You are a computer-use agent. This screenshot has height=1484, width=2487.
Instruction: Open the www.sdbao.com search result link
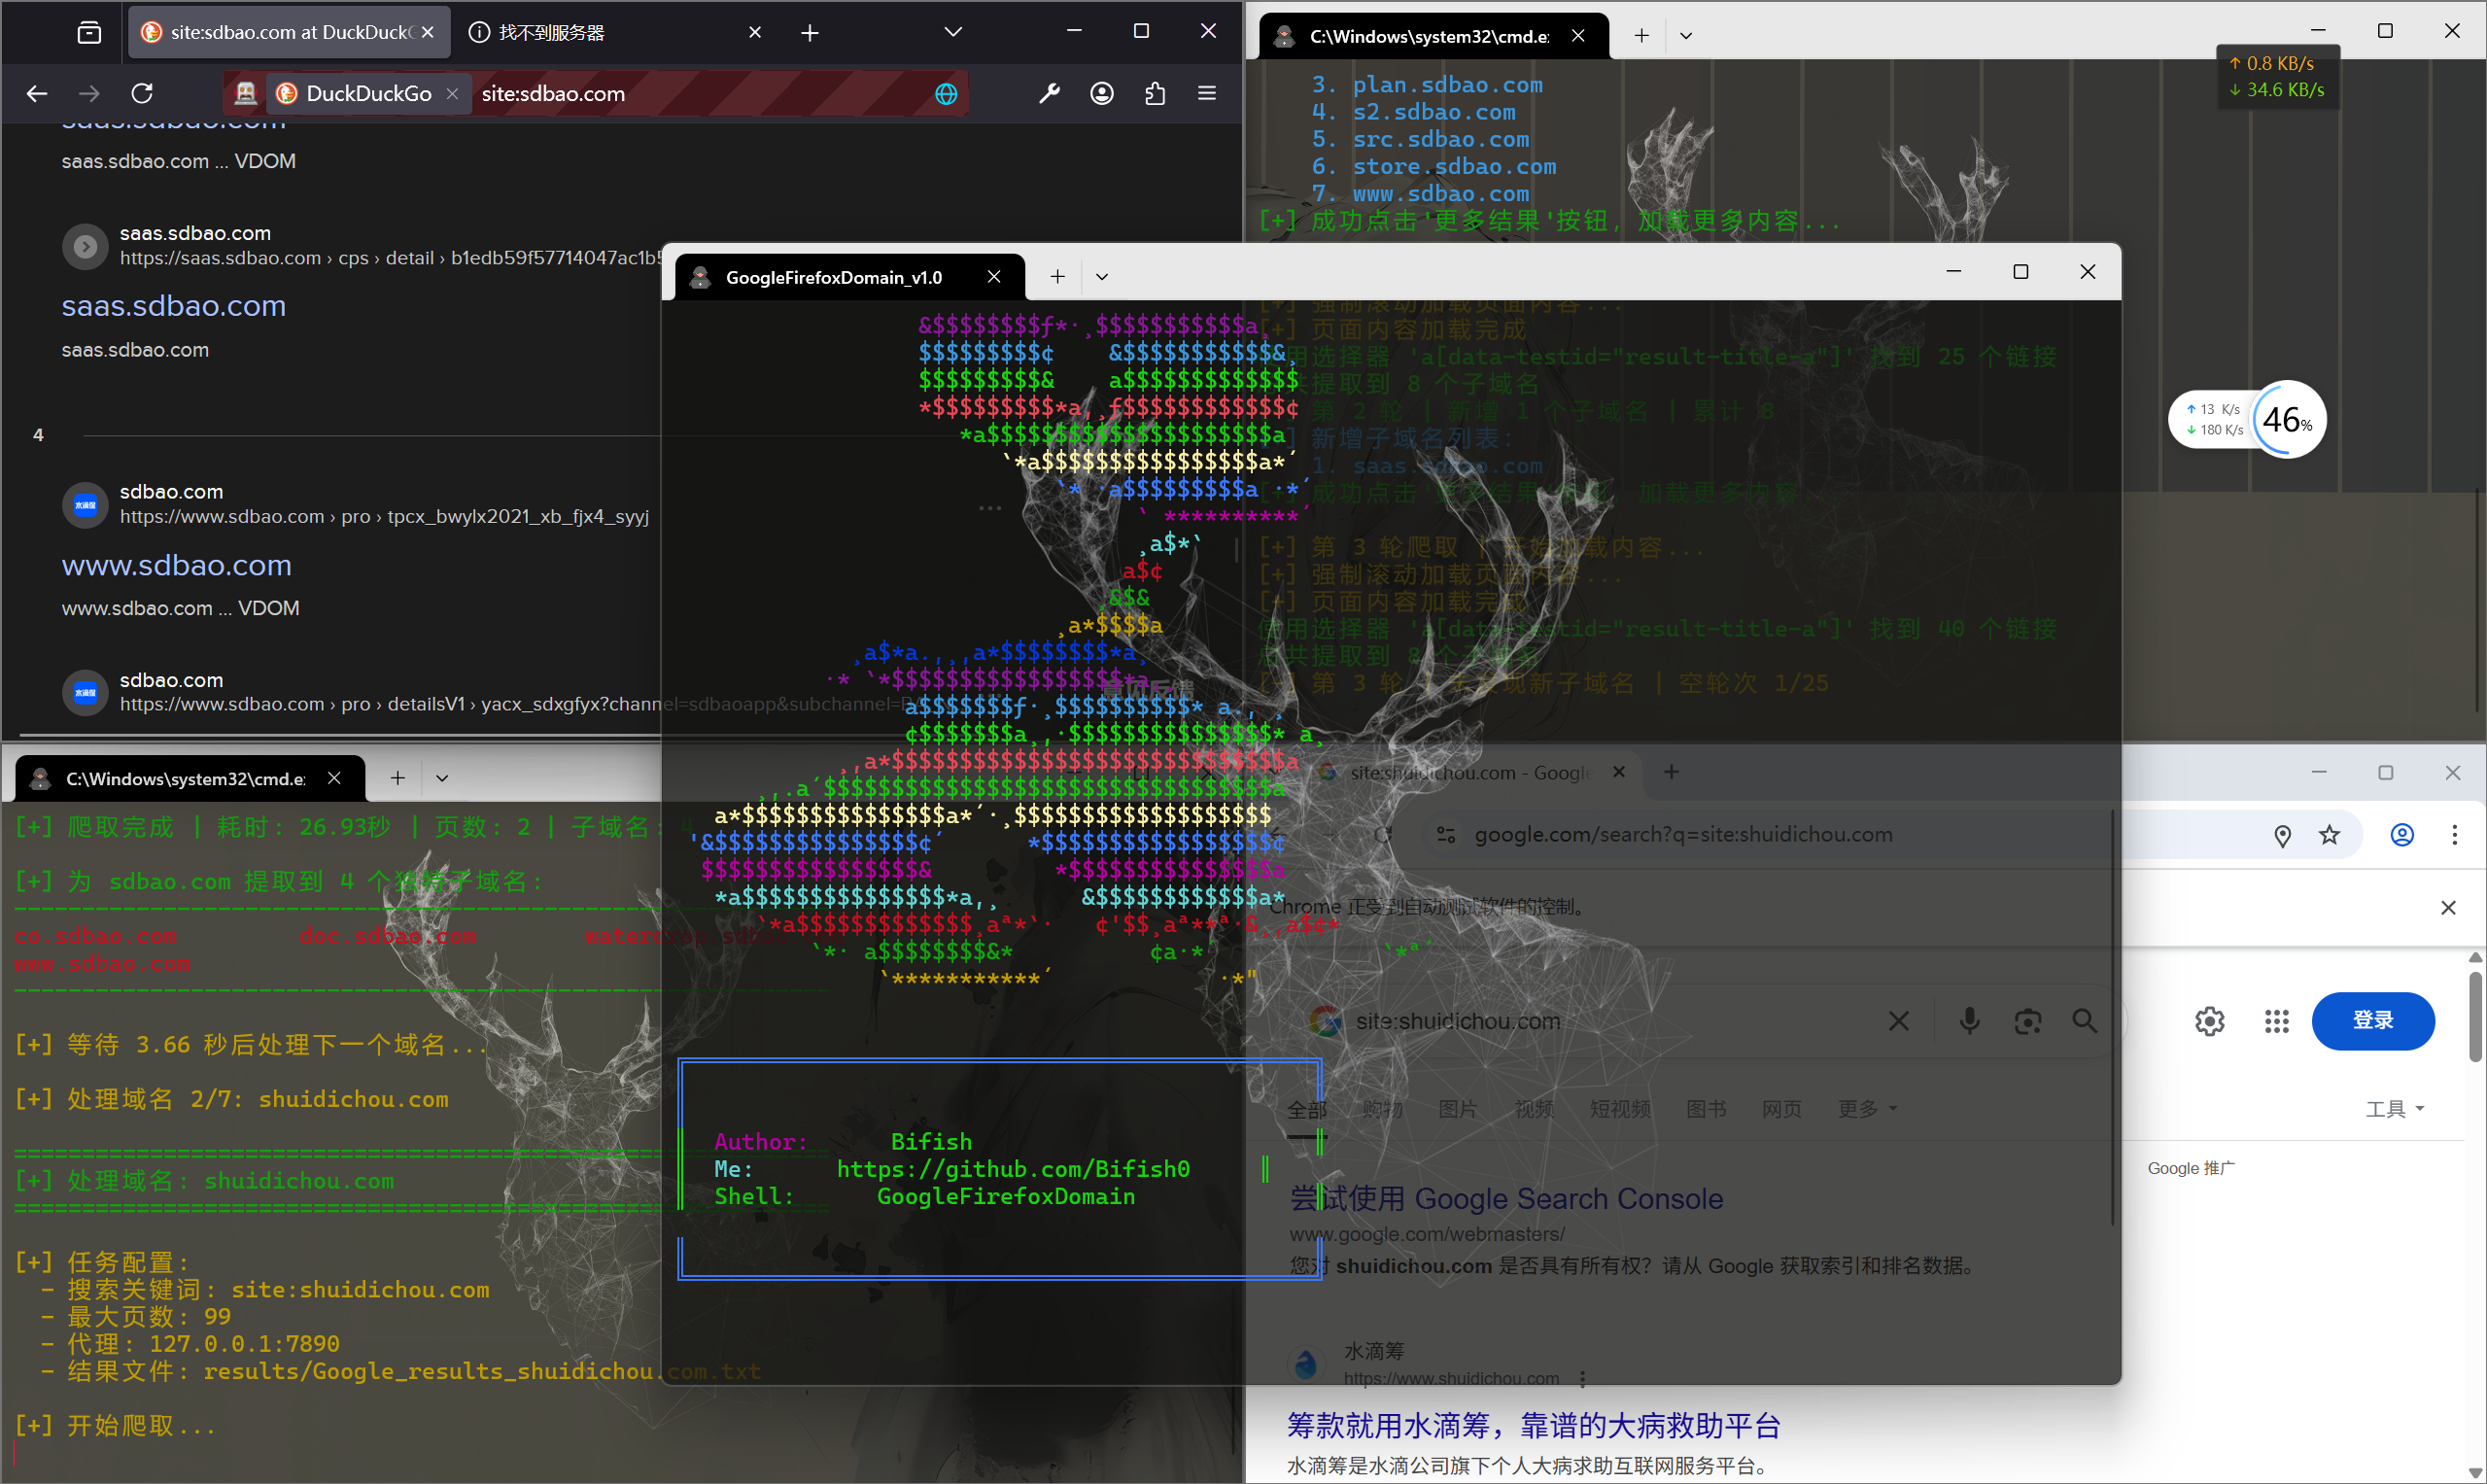pos(177,565)
